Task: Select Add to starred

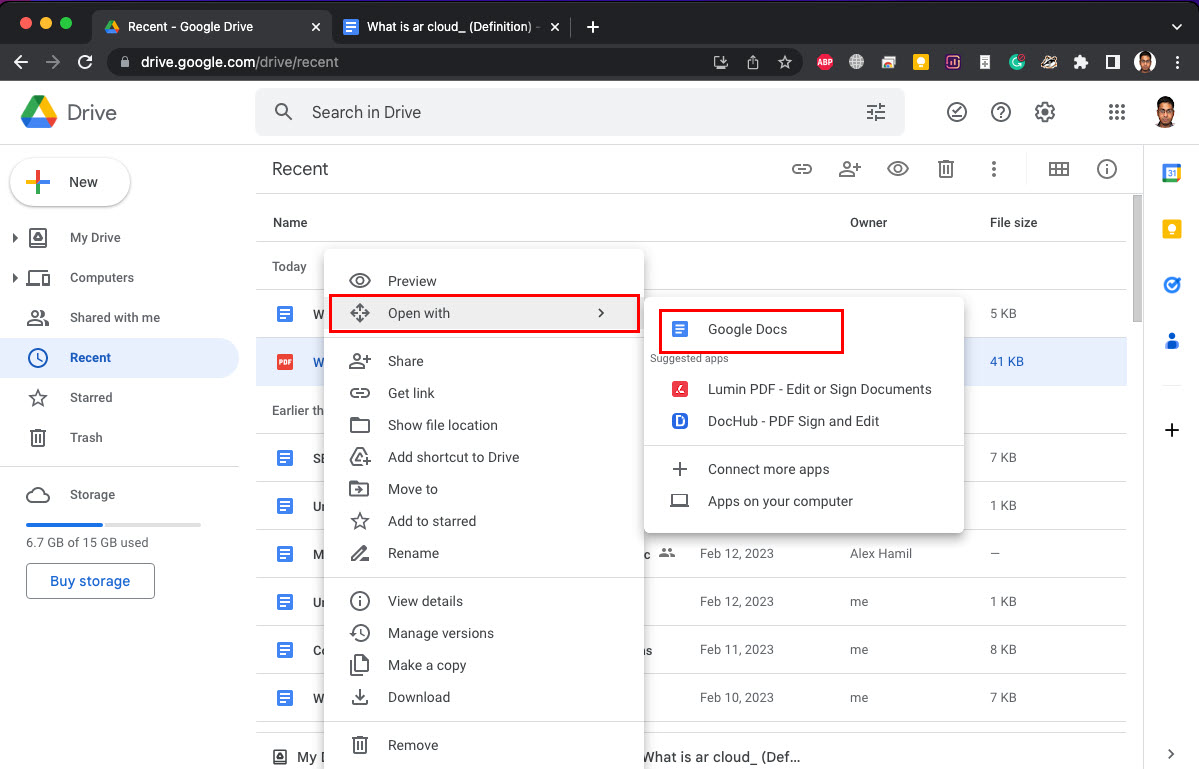Action: 486,521
